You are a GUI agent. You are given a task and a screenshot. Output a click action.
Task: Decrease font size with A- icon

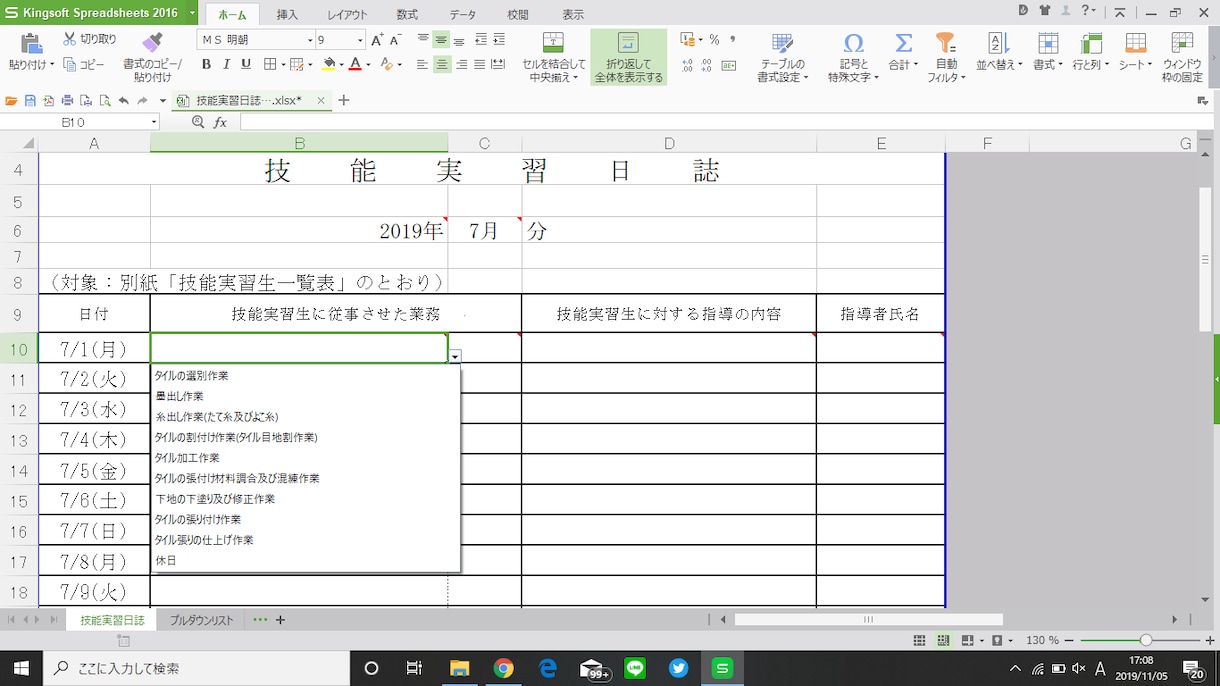click(395, 40)
